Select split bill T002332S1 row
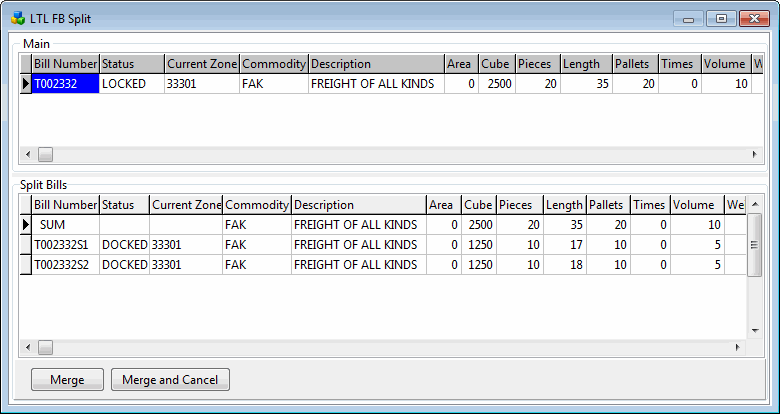Viewport: 780px width, 414px height. pos(65,244)
